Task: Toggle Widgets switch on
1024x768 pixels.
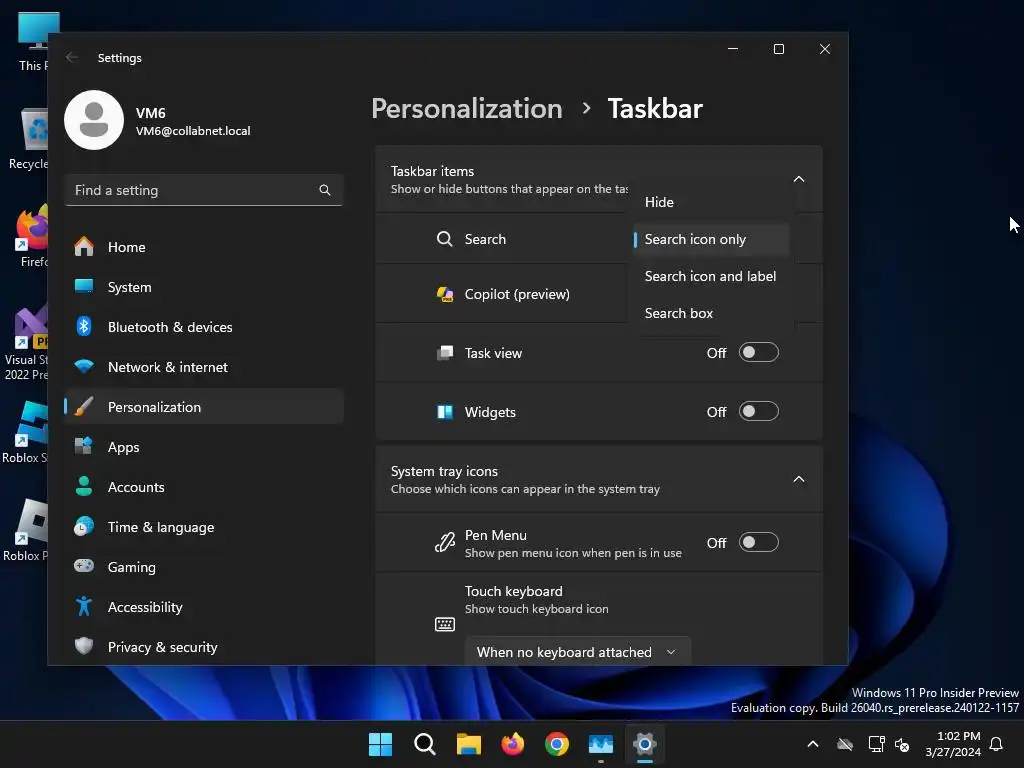Action: click(759, 411)
